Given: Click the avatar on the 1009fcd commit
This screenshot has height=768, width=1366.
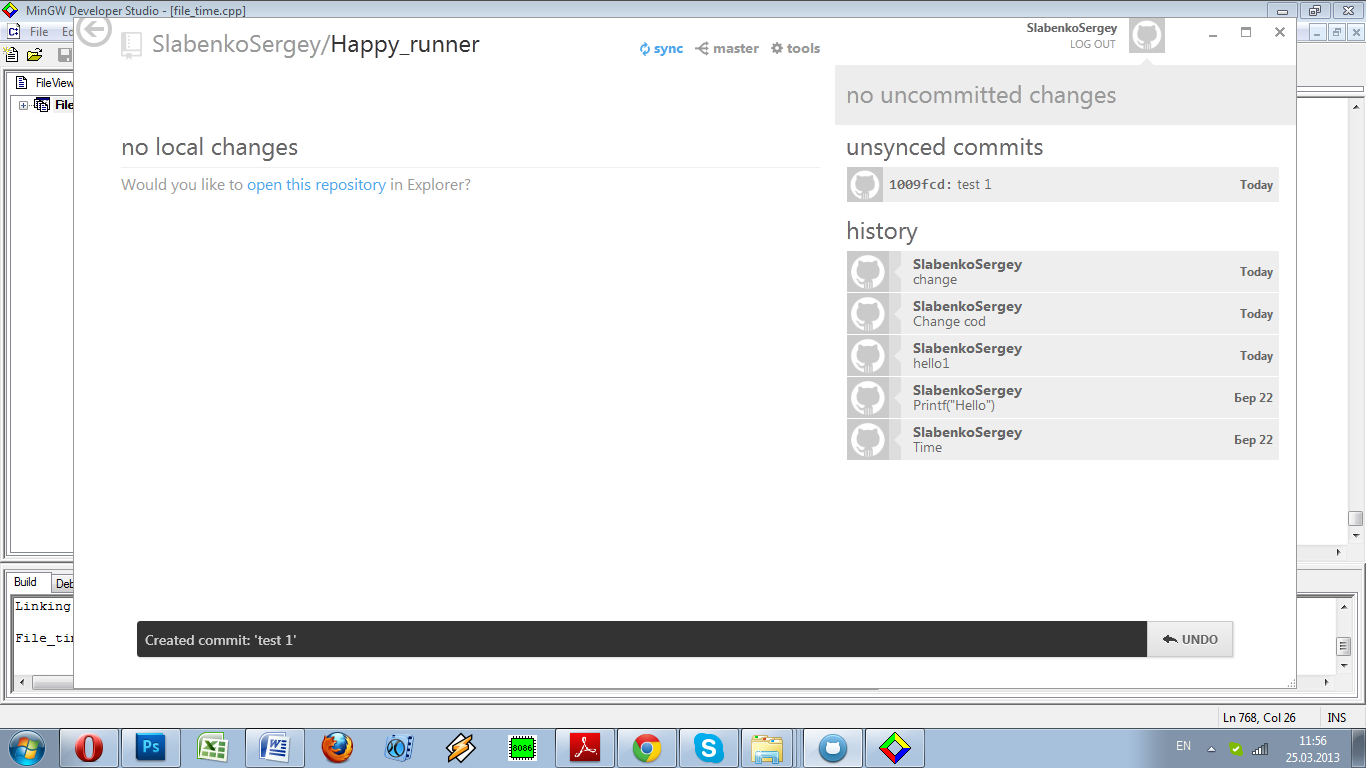Looking at the screenshot, I should [865, 185].
